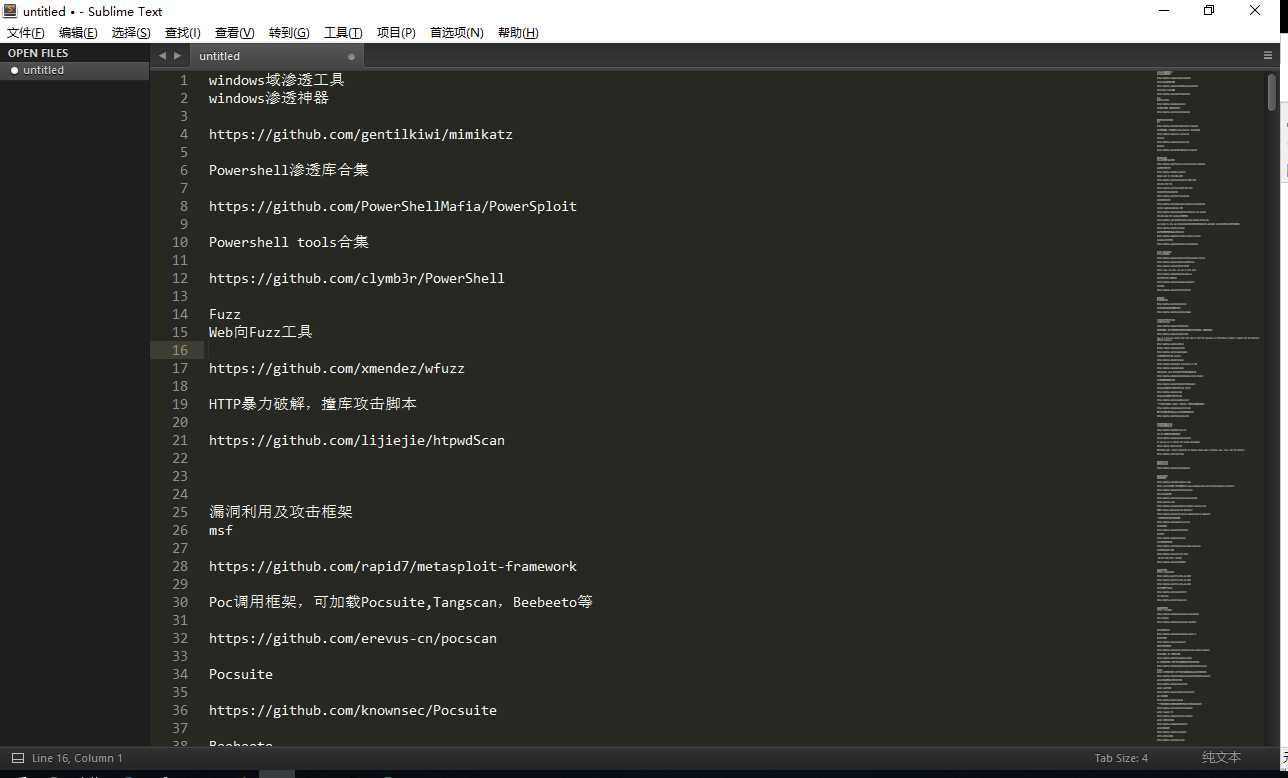Click the lijiejie/htpwdScan URL line
The width and height of the screenshot is (1288, 778).
click(x=357, y=440)
